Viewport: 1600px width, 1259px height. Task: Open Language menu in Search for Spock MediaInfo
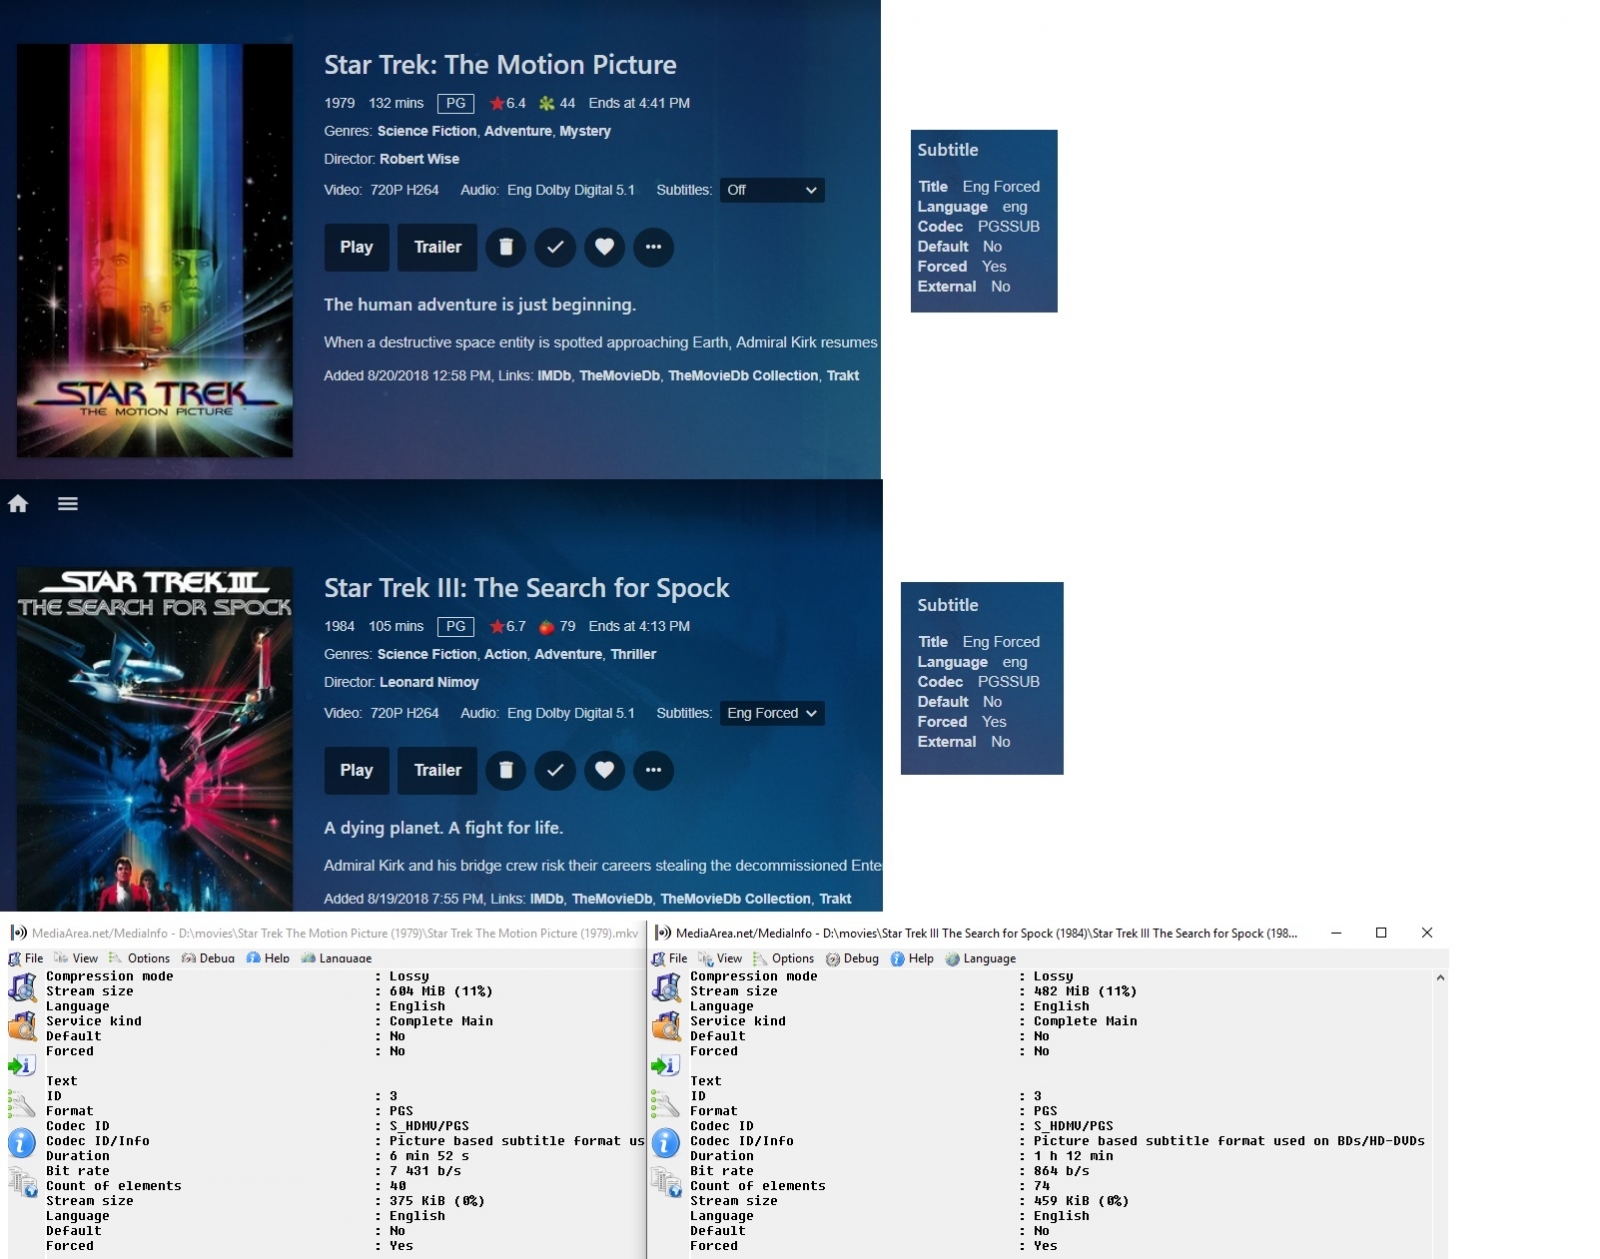click(x=981, y=958)
